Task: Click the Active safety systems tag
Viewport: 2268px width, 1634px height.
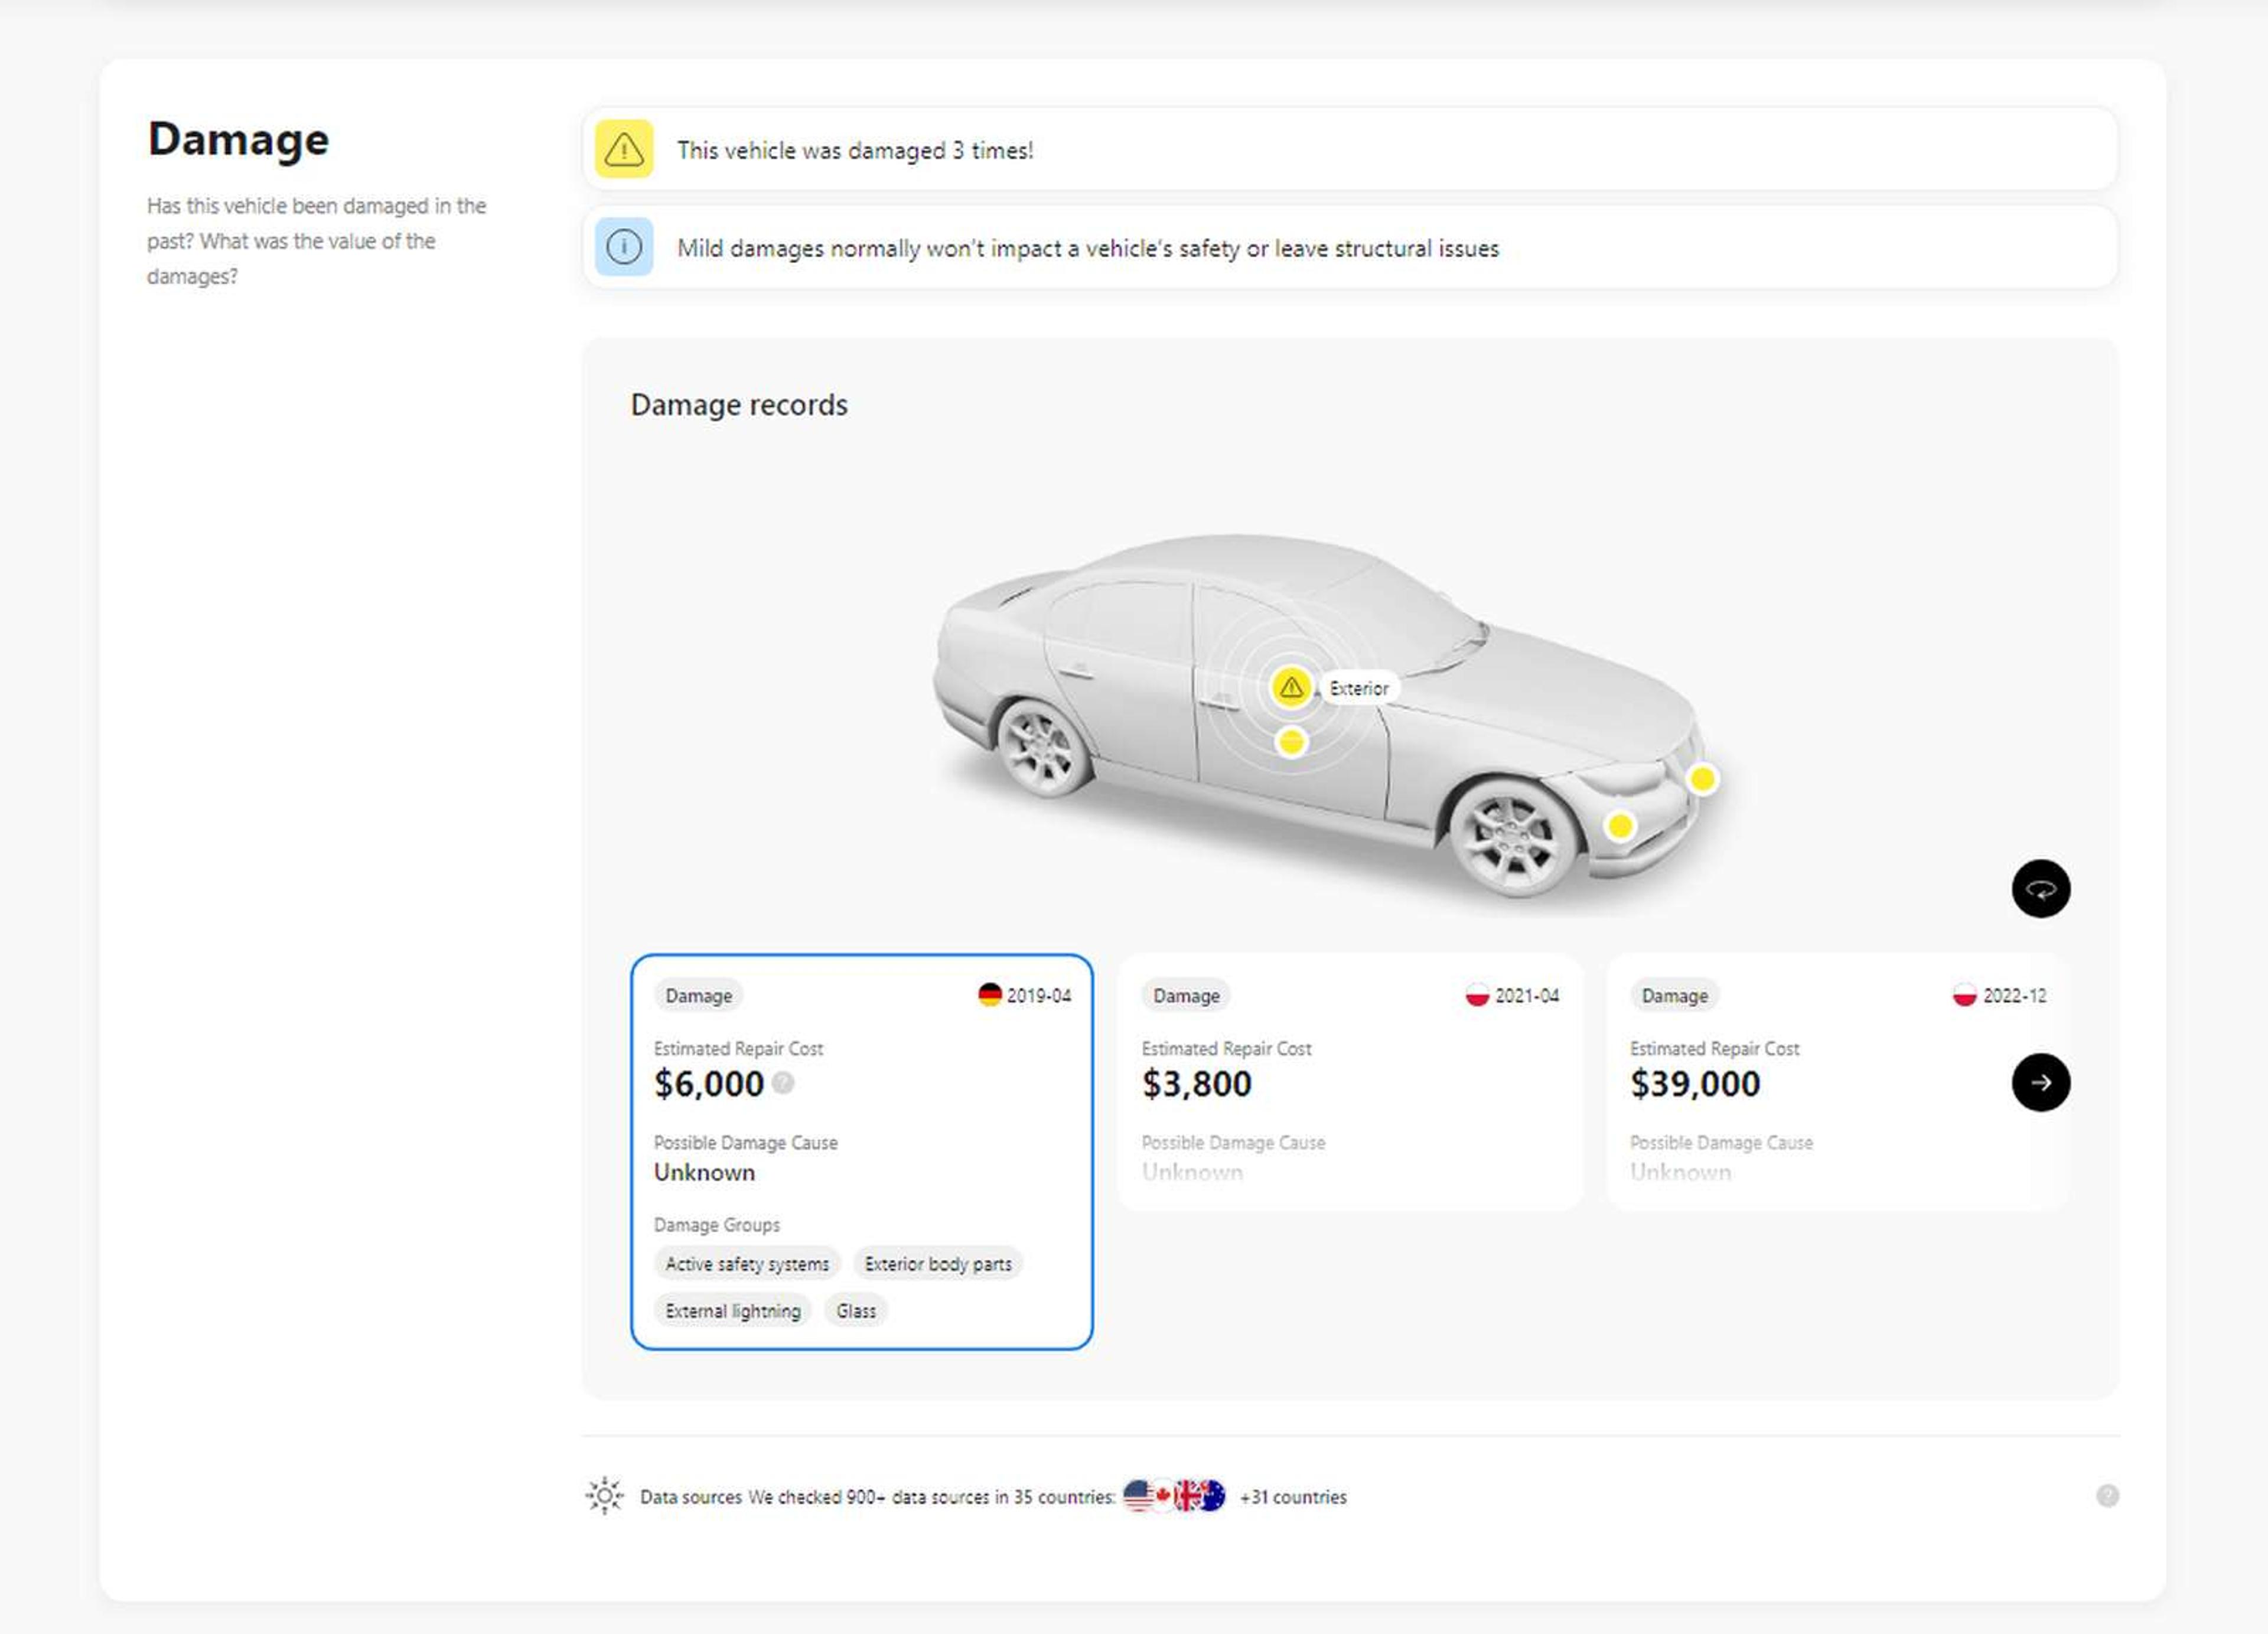Action: [747, 1264]
